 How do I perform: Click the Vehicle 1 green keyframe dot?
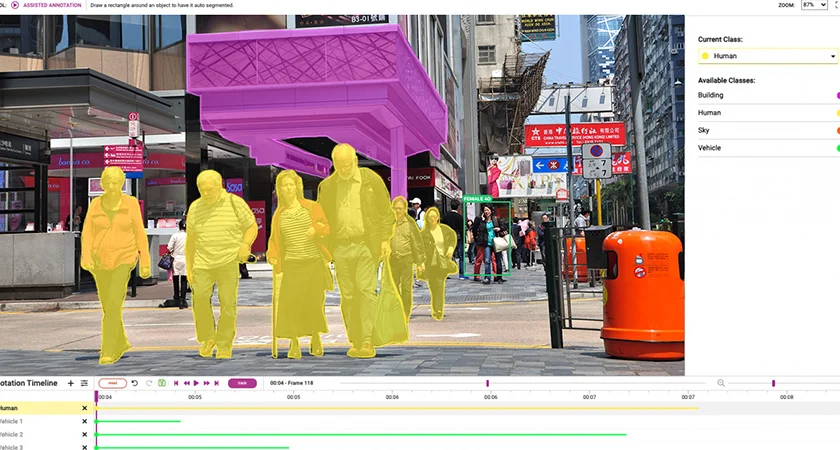click(96, 422)
